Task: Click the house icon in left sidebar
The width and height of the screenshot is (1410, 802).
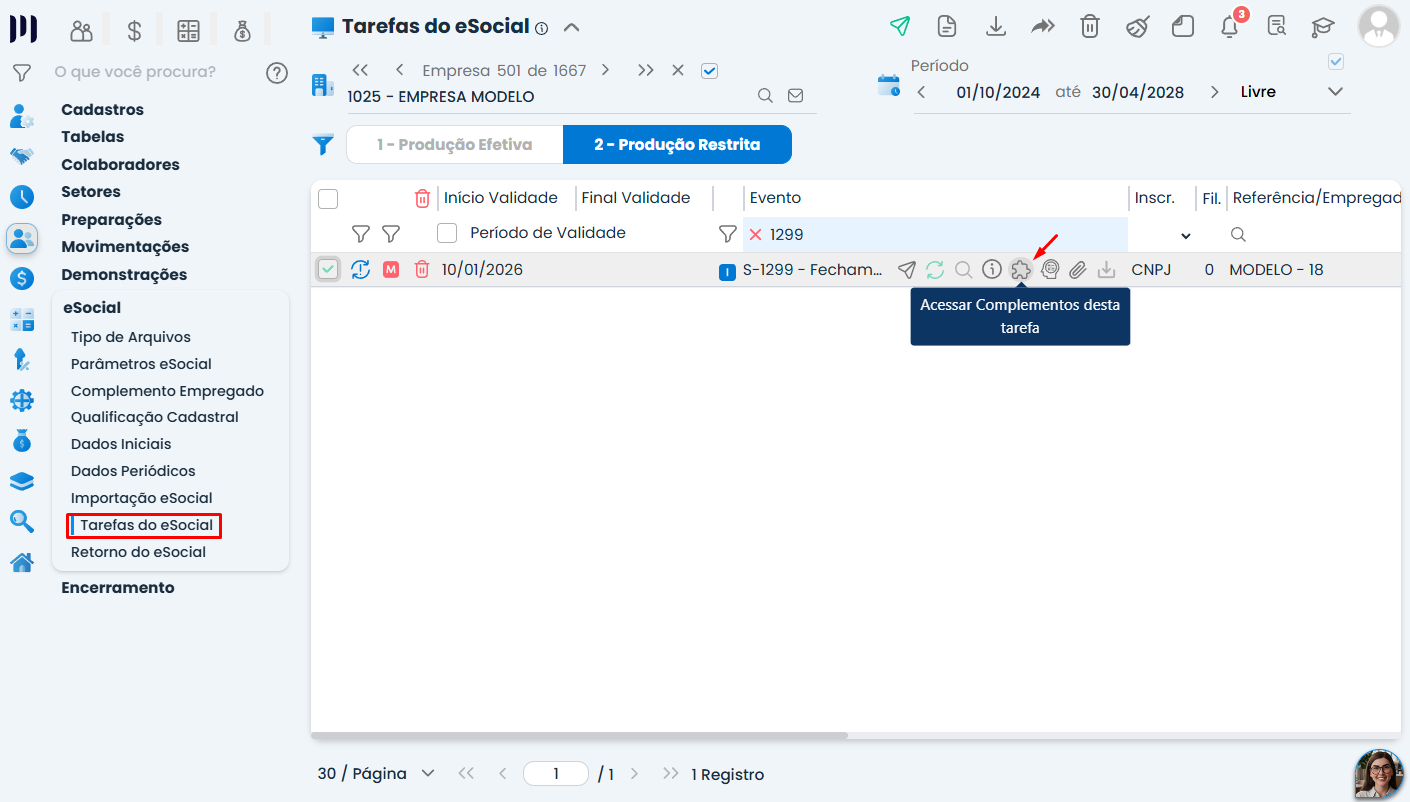Action: 22,563
